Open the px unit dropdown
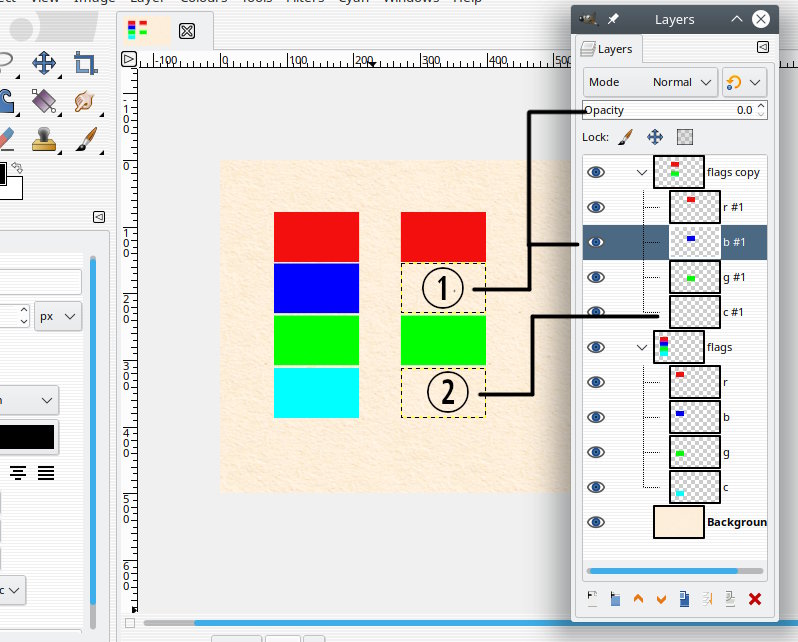 58,316
